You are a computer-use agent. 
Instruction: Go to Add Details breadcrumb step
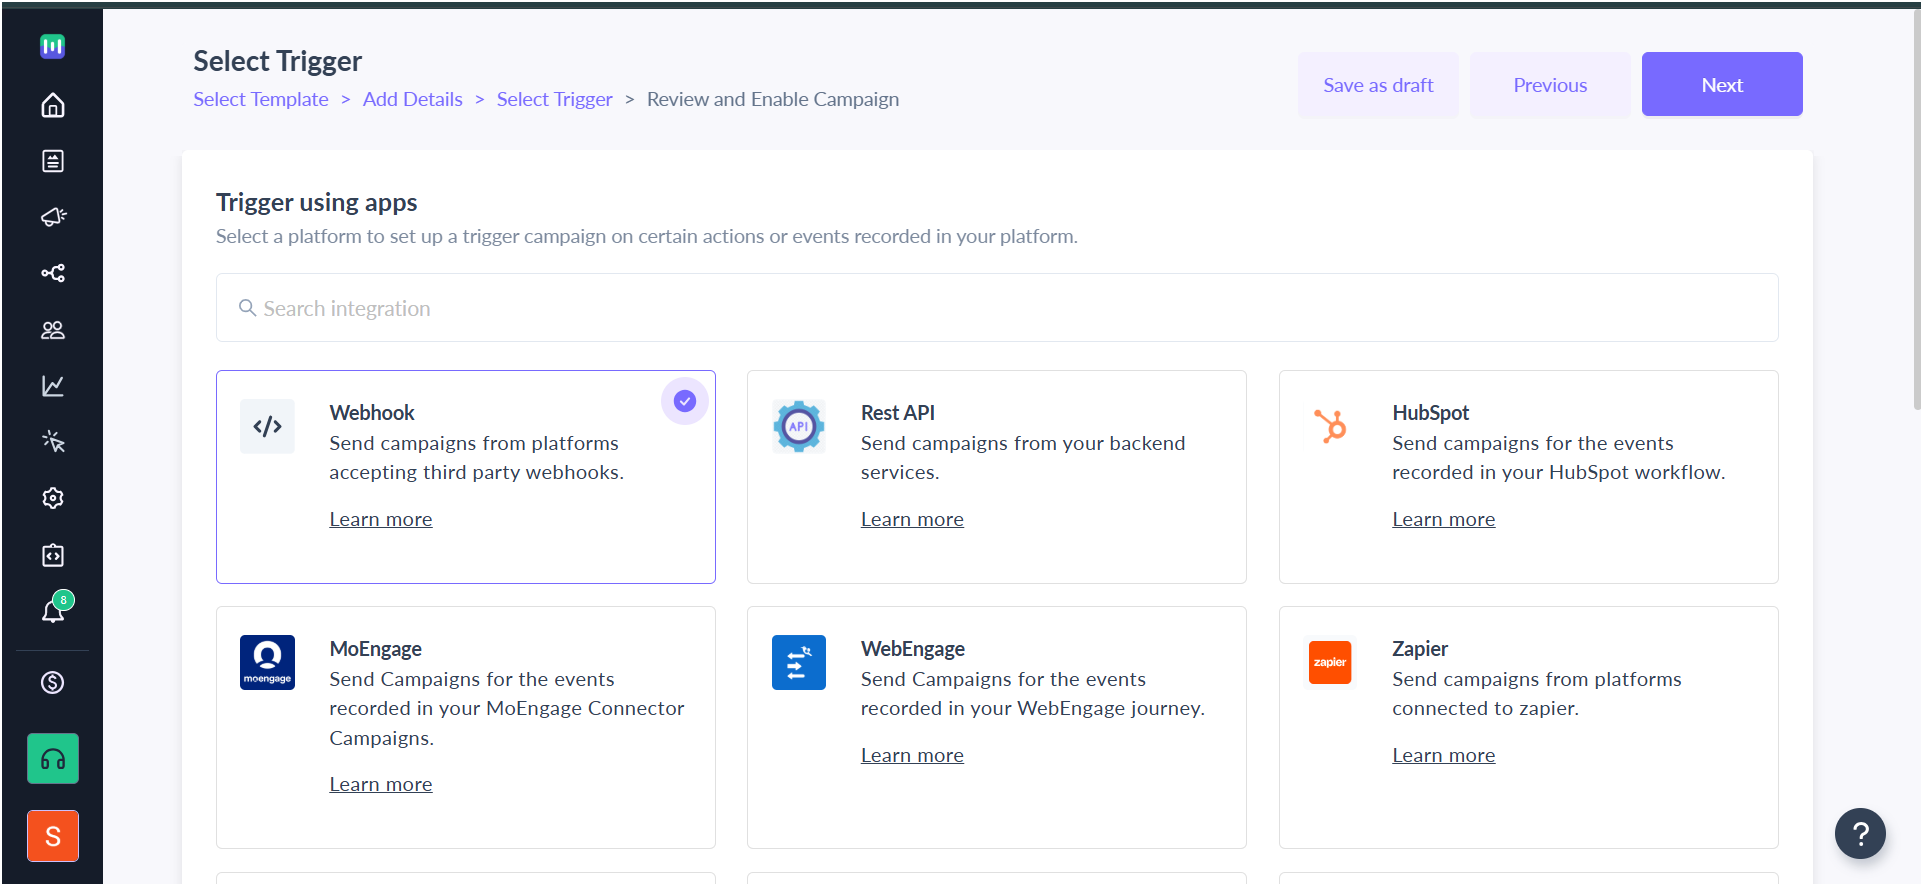413,99
